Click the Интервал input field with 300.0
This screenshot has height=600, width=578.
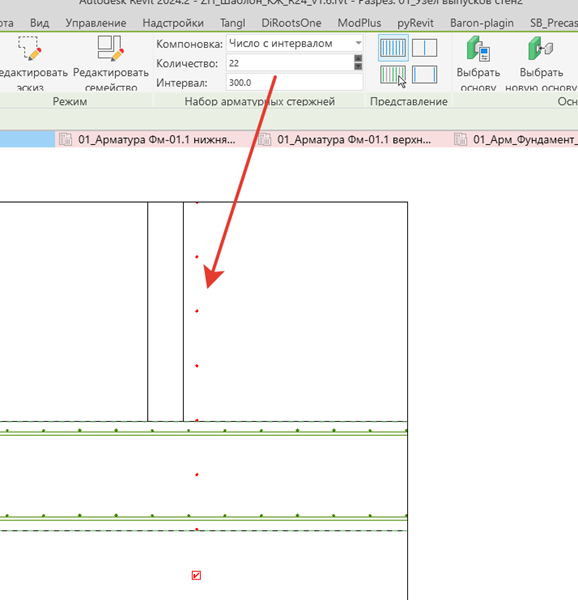tap(295, 83)
